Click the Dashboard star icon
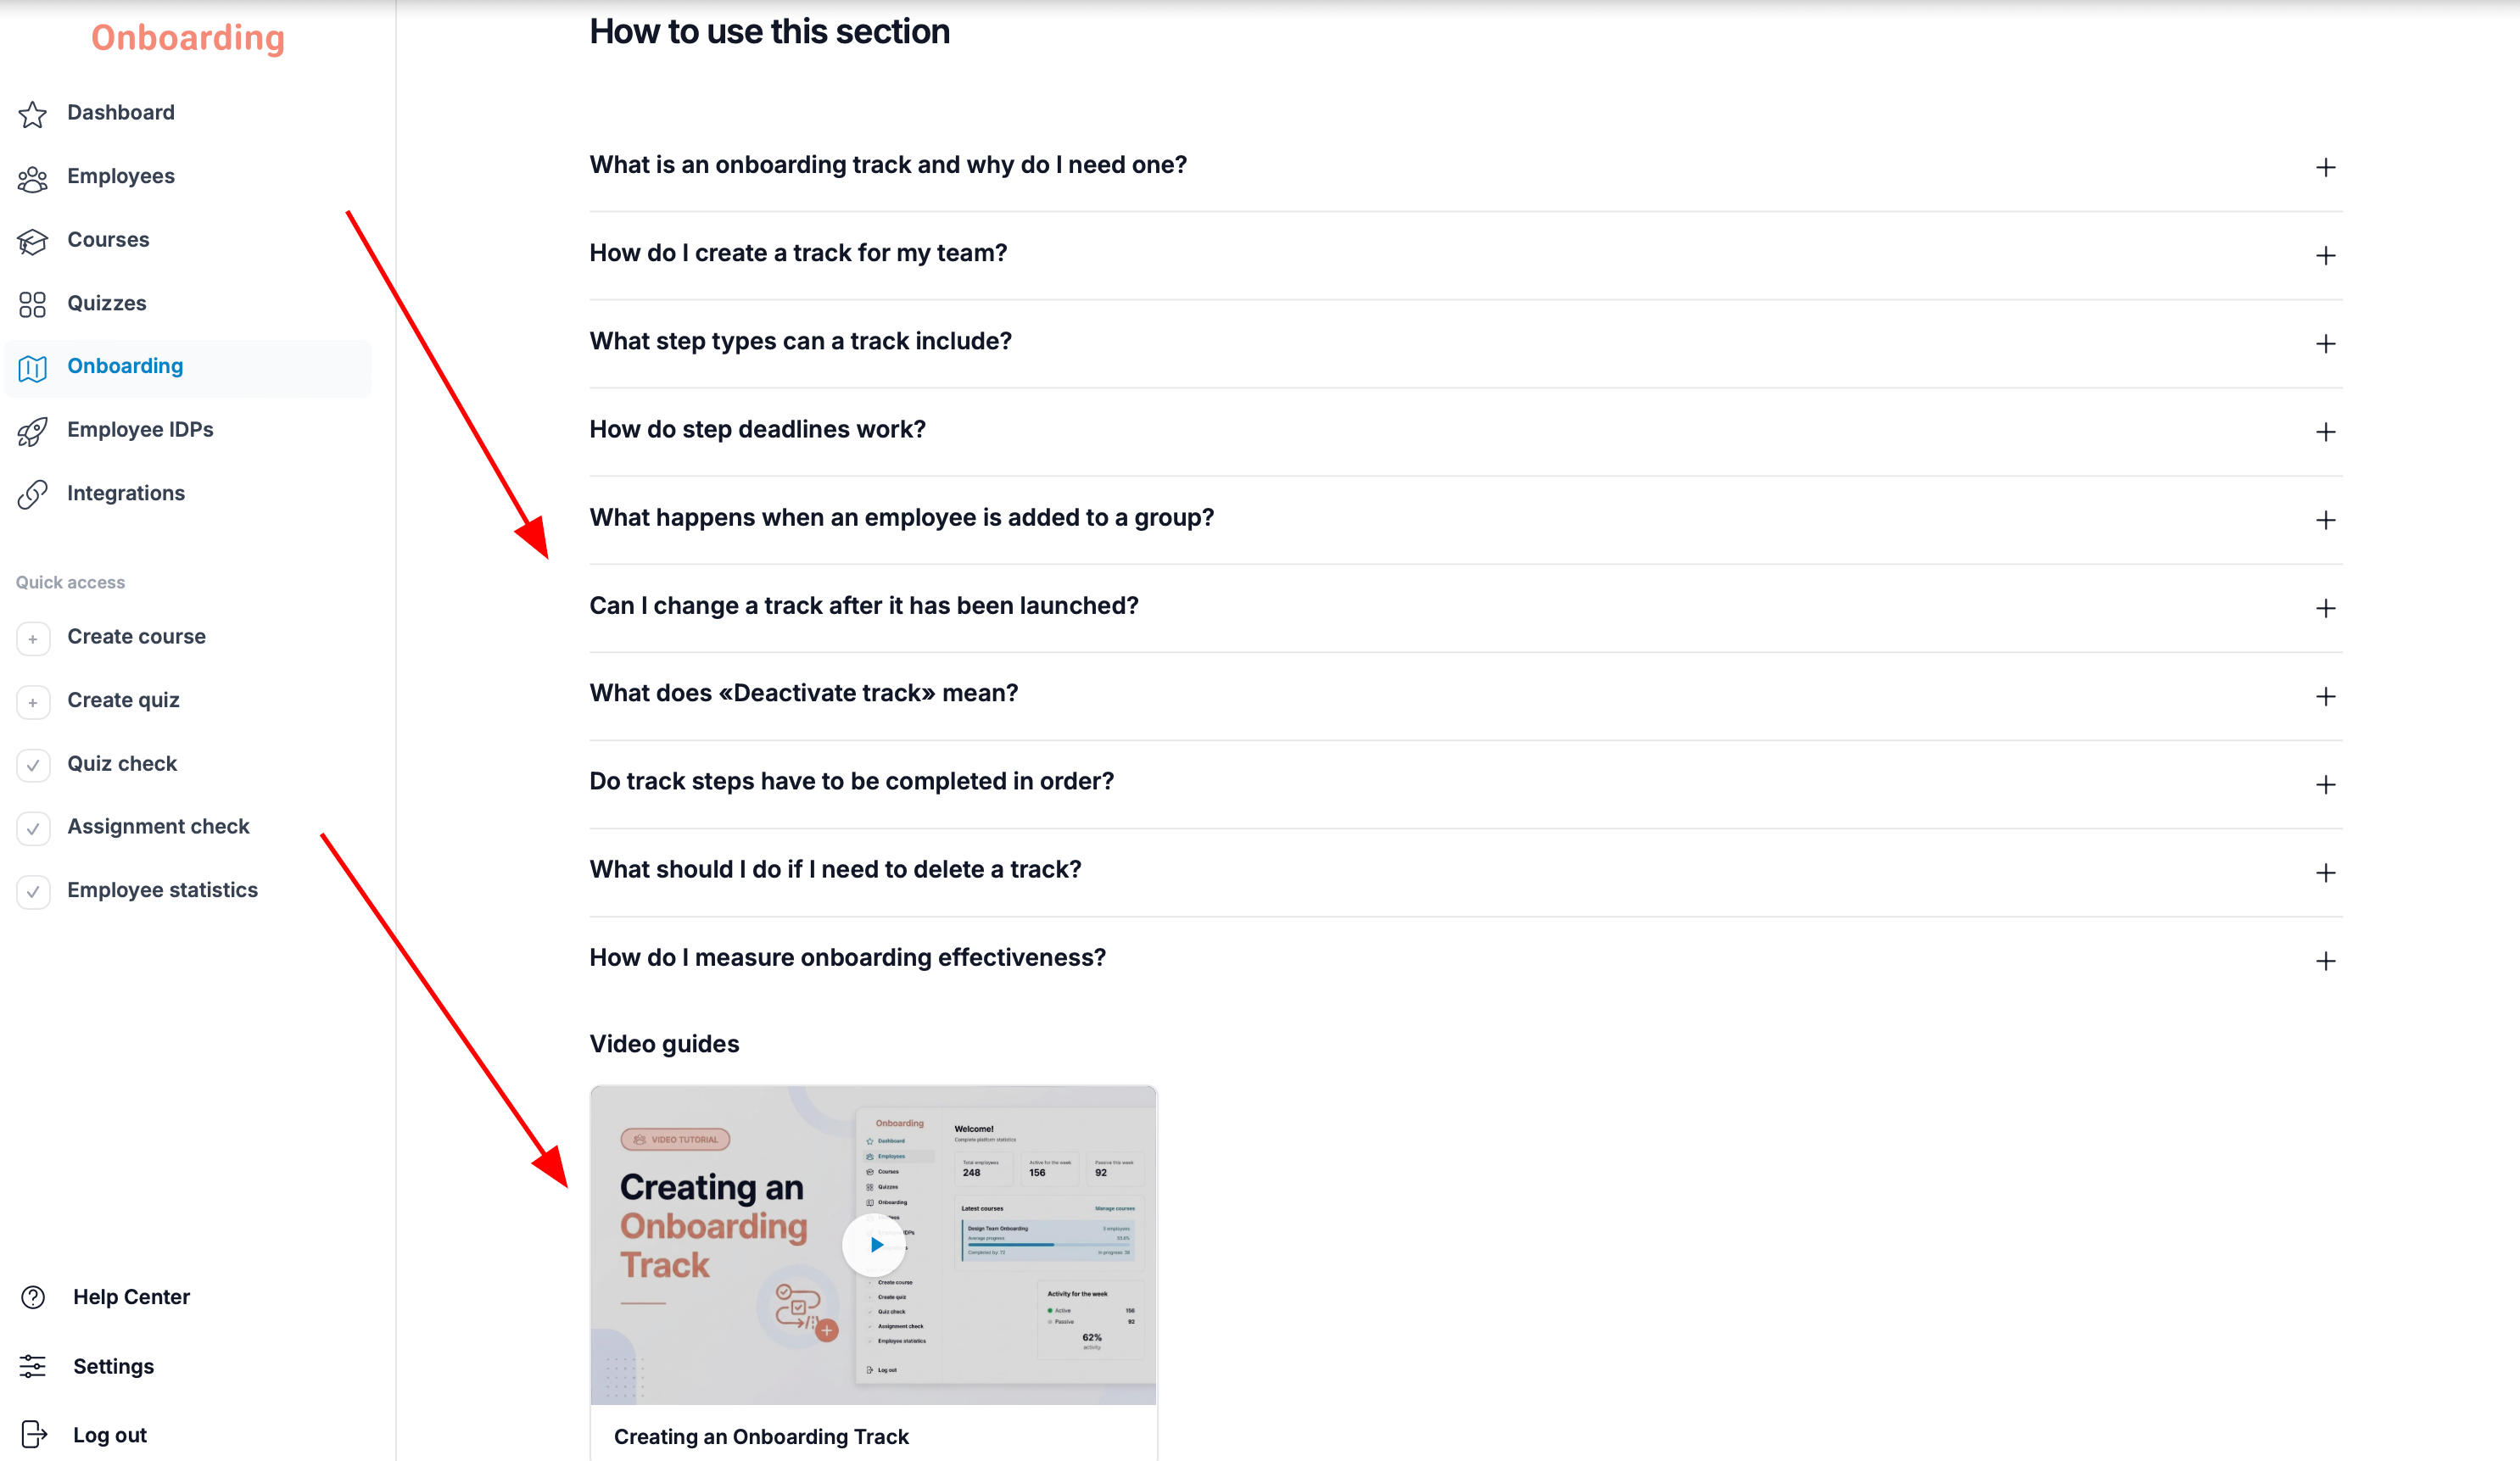The width and height of the screenshot is (2520, 1461). pos(32,114)
